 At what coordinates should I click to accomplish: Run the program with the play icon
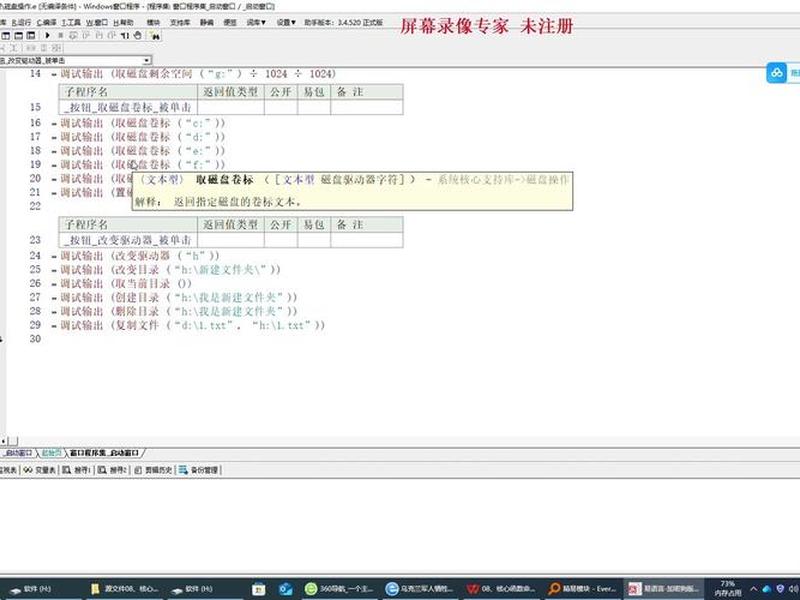(47, 35)
